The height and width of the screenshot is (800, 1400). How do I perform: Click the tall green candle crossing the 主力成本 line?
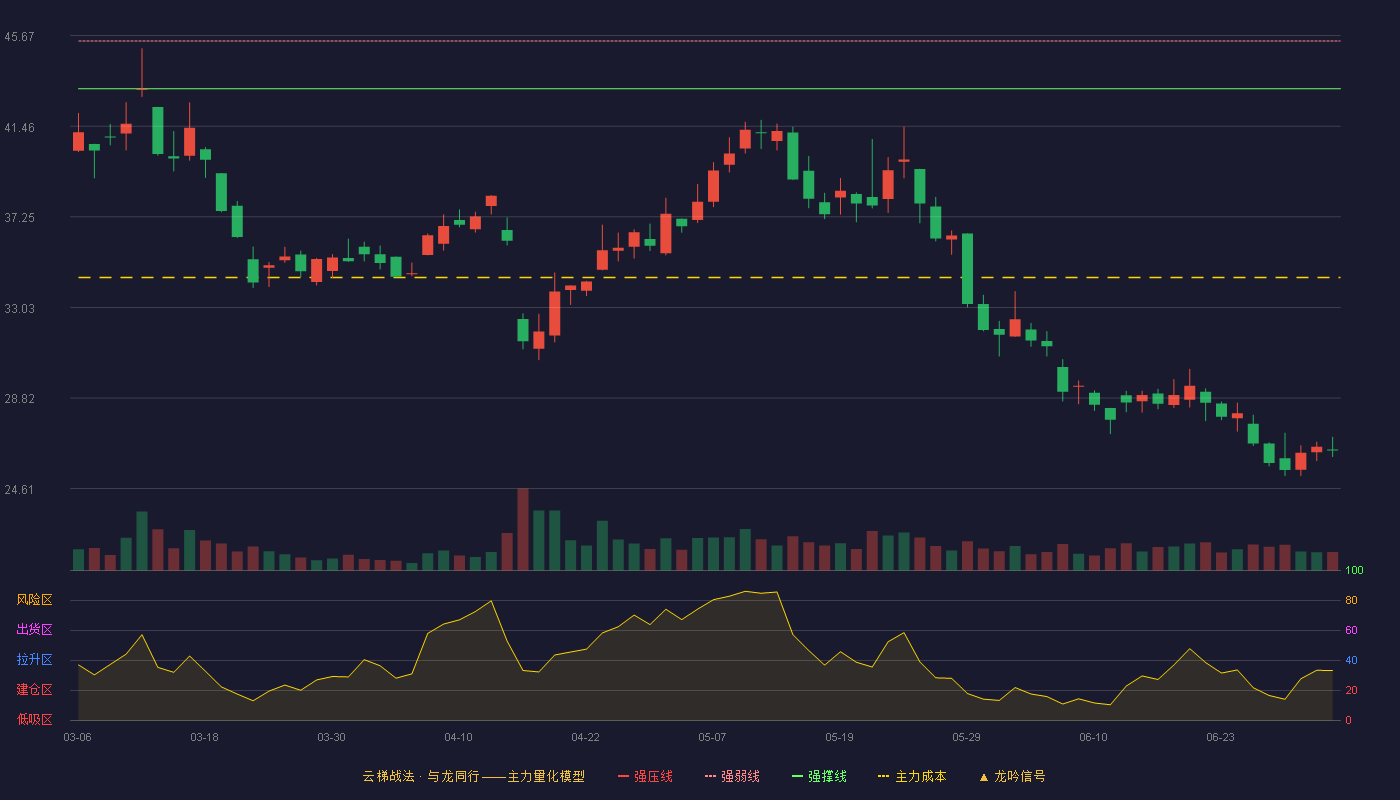click(x=967, y=269)
